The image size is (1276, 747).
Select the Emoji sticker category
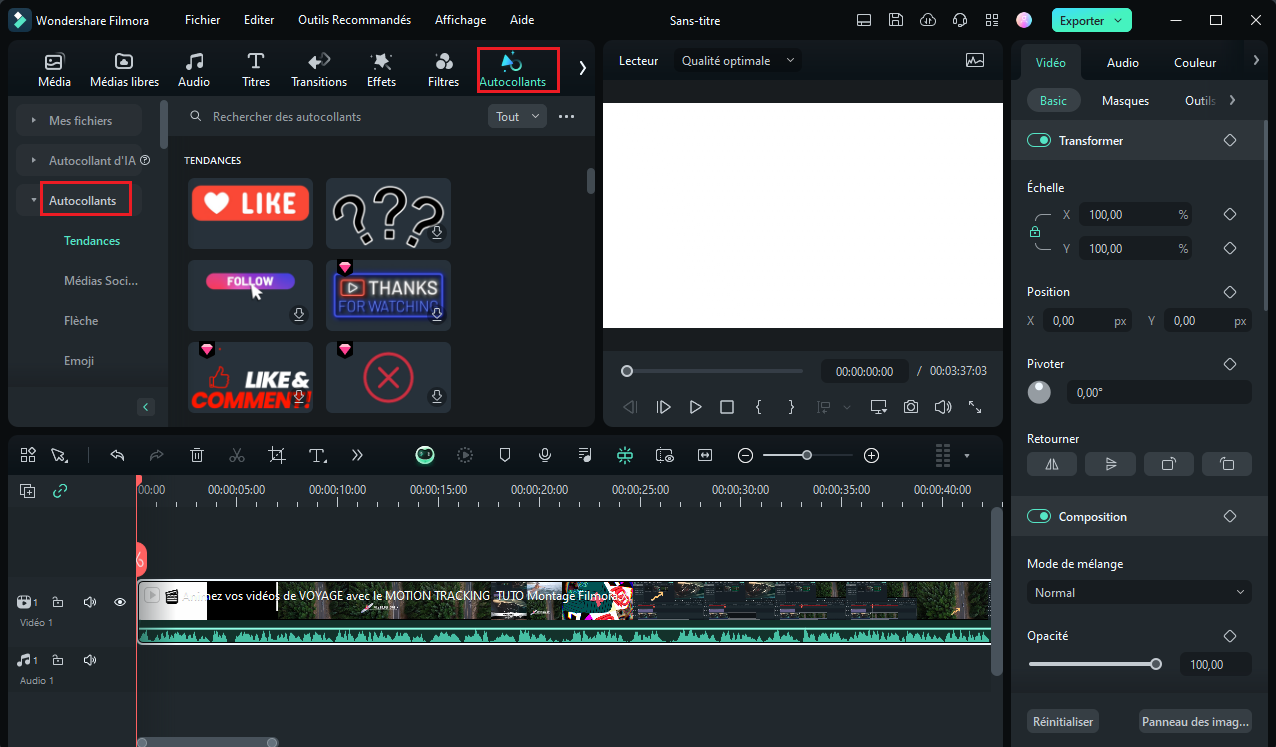[x=79, y=361]
